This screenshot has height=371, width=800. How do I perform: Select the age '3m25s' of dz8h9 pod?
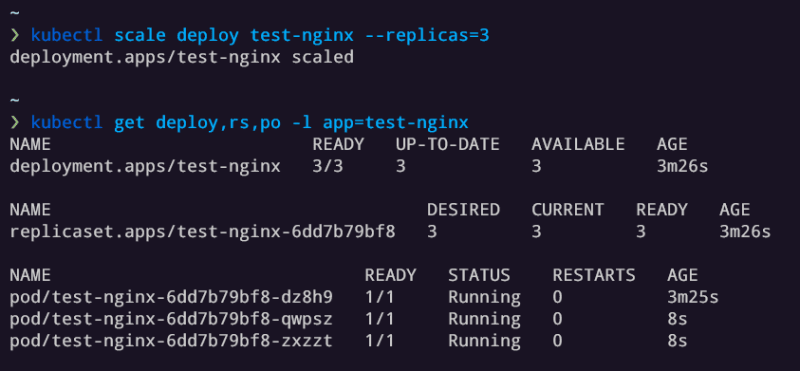(693, 297)
